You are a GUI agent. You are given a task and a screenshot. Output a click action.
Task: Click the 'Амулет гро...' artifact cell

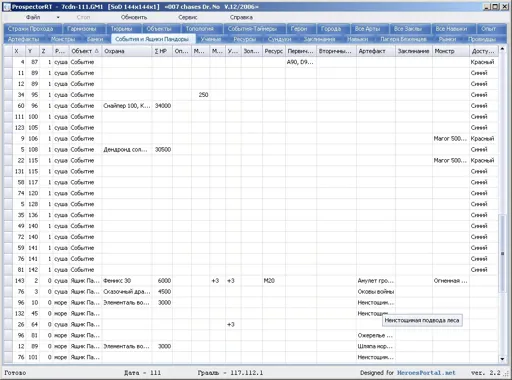pyautogui.click(x=376, y=281)
